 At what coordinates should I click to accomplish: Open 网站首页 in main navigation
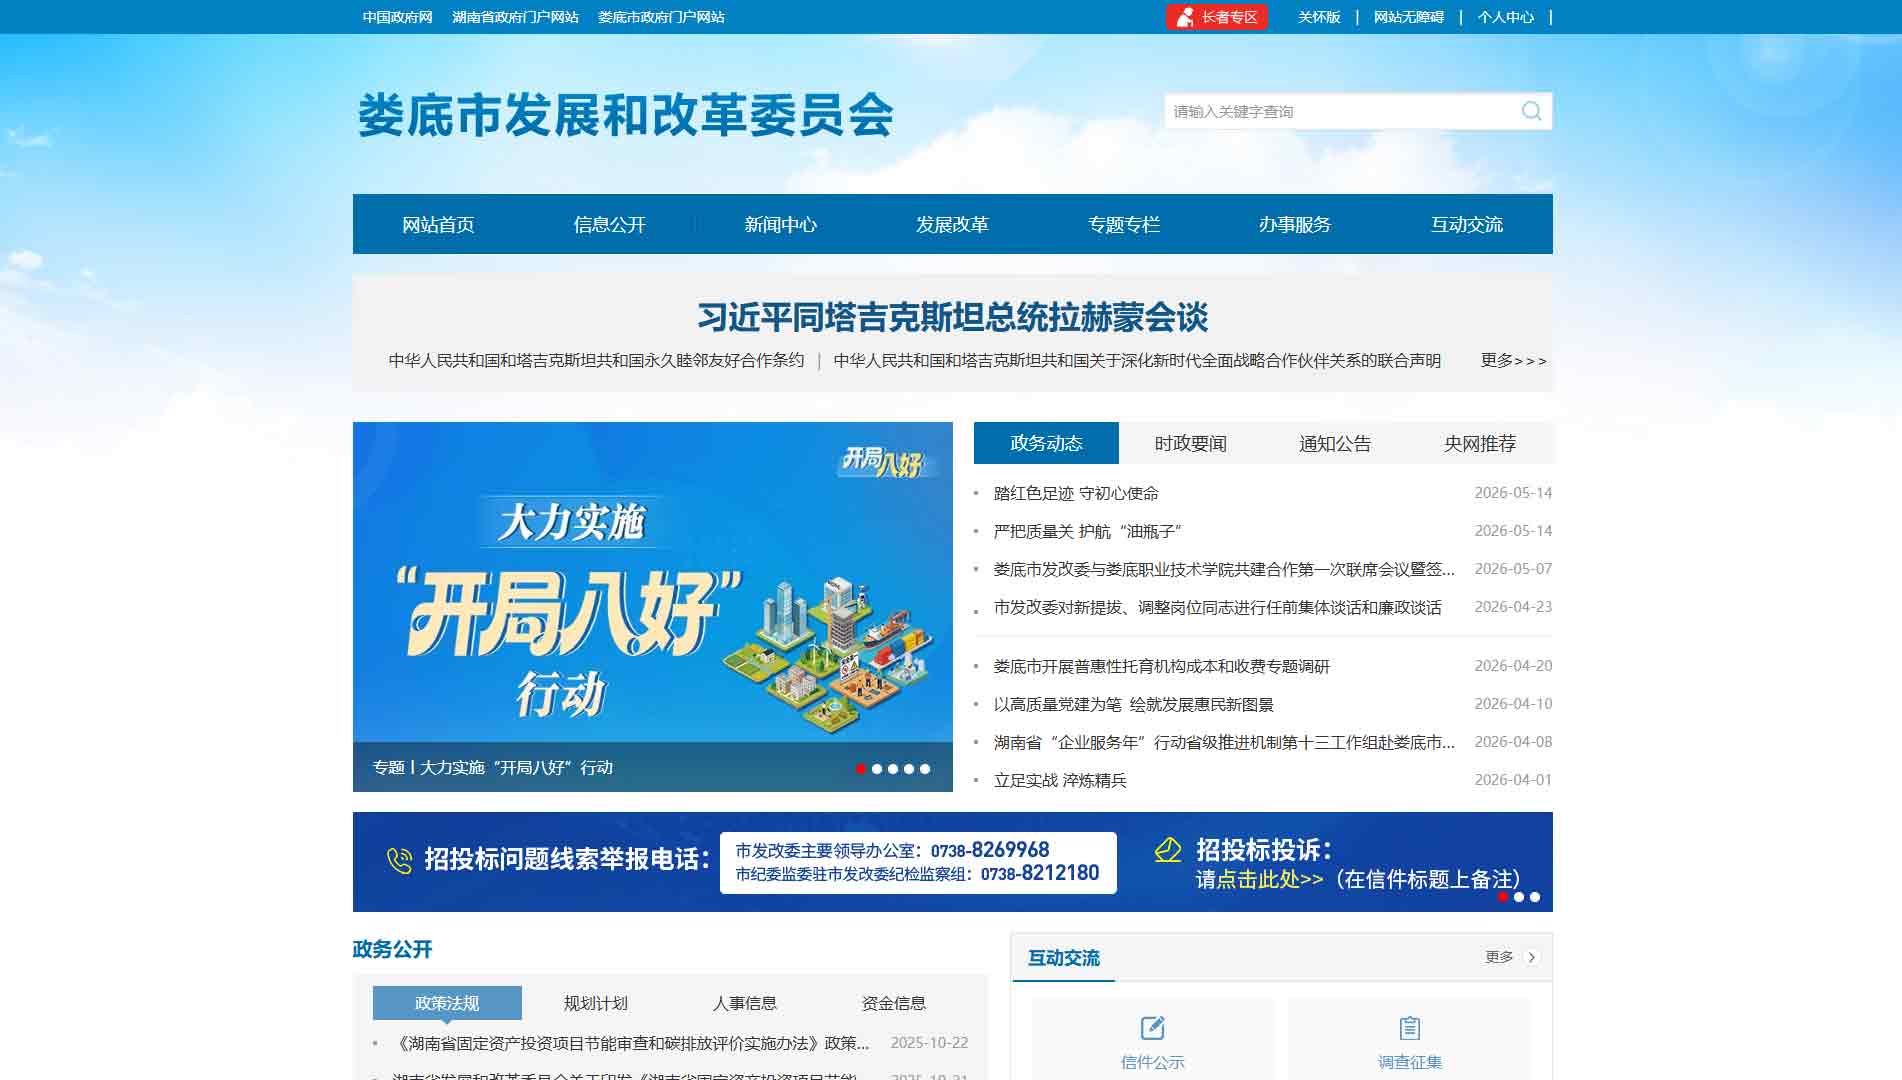[x=438, y=224]
